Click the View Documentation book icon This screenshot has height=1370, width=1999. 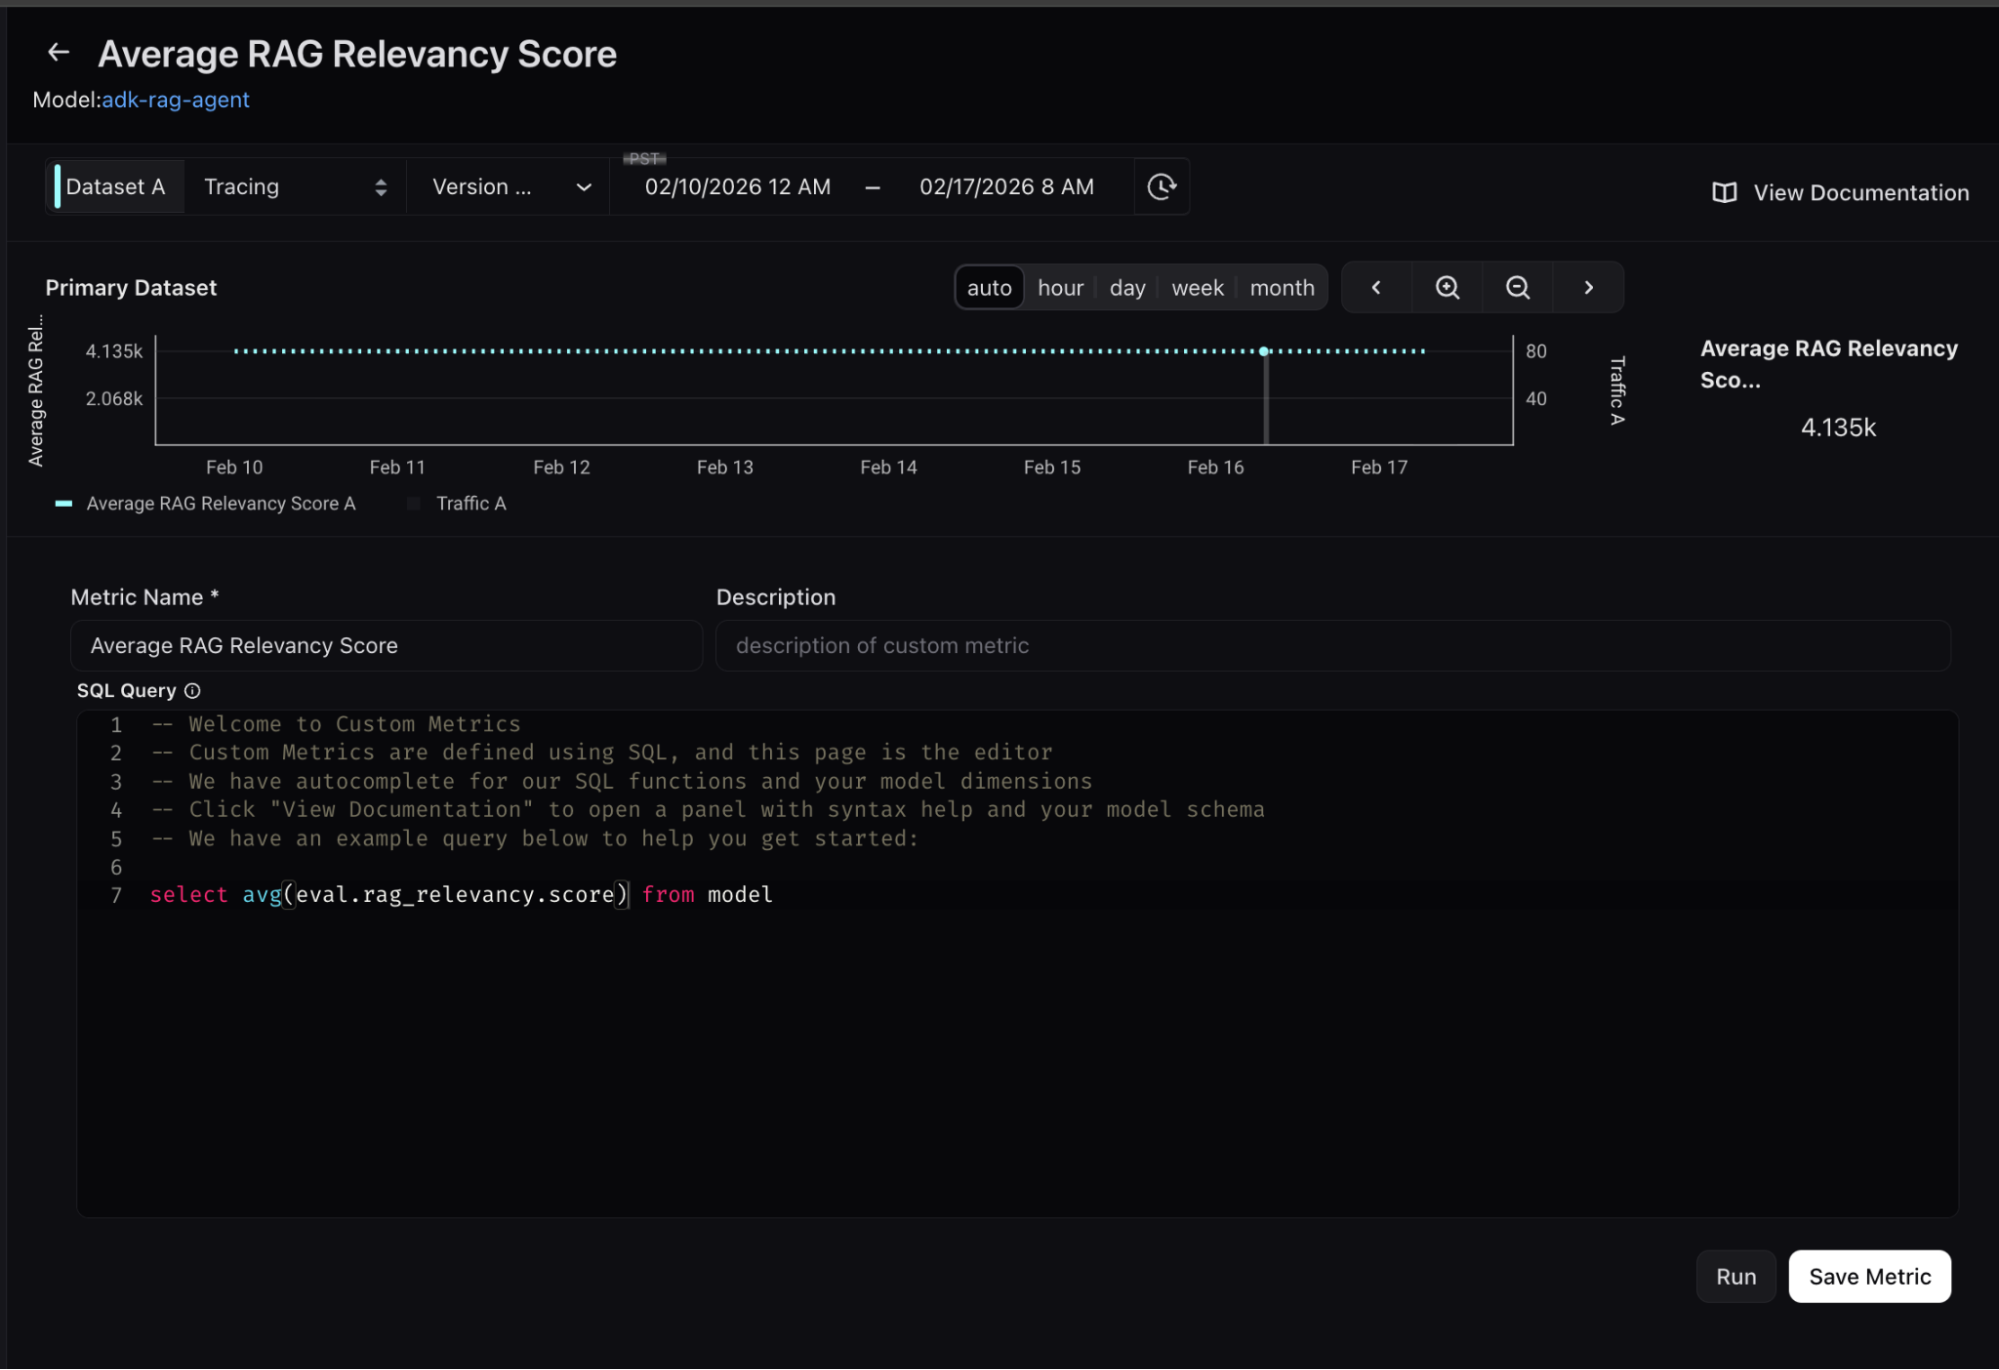[x=1724, y=193]
